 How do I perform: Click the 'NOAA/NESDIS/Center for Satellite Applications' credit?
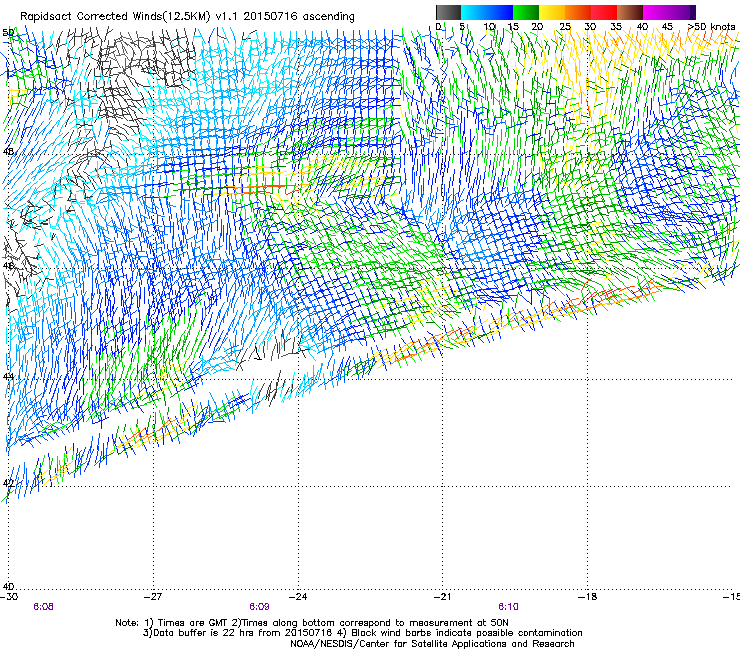pyautogui.click(x=400, y=644)
